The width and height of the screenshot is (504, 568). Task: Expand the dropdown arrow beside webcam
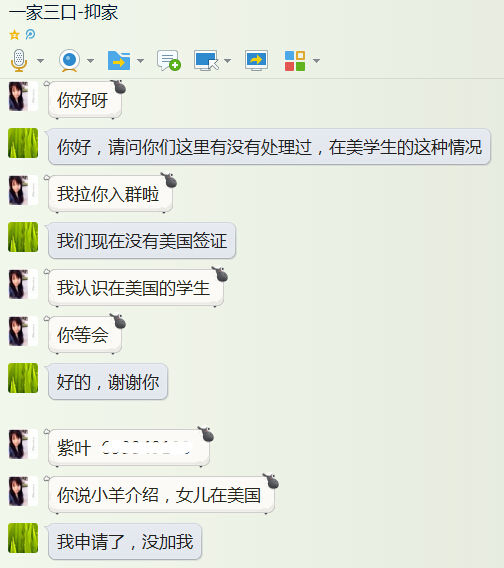(91, 60)
